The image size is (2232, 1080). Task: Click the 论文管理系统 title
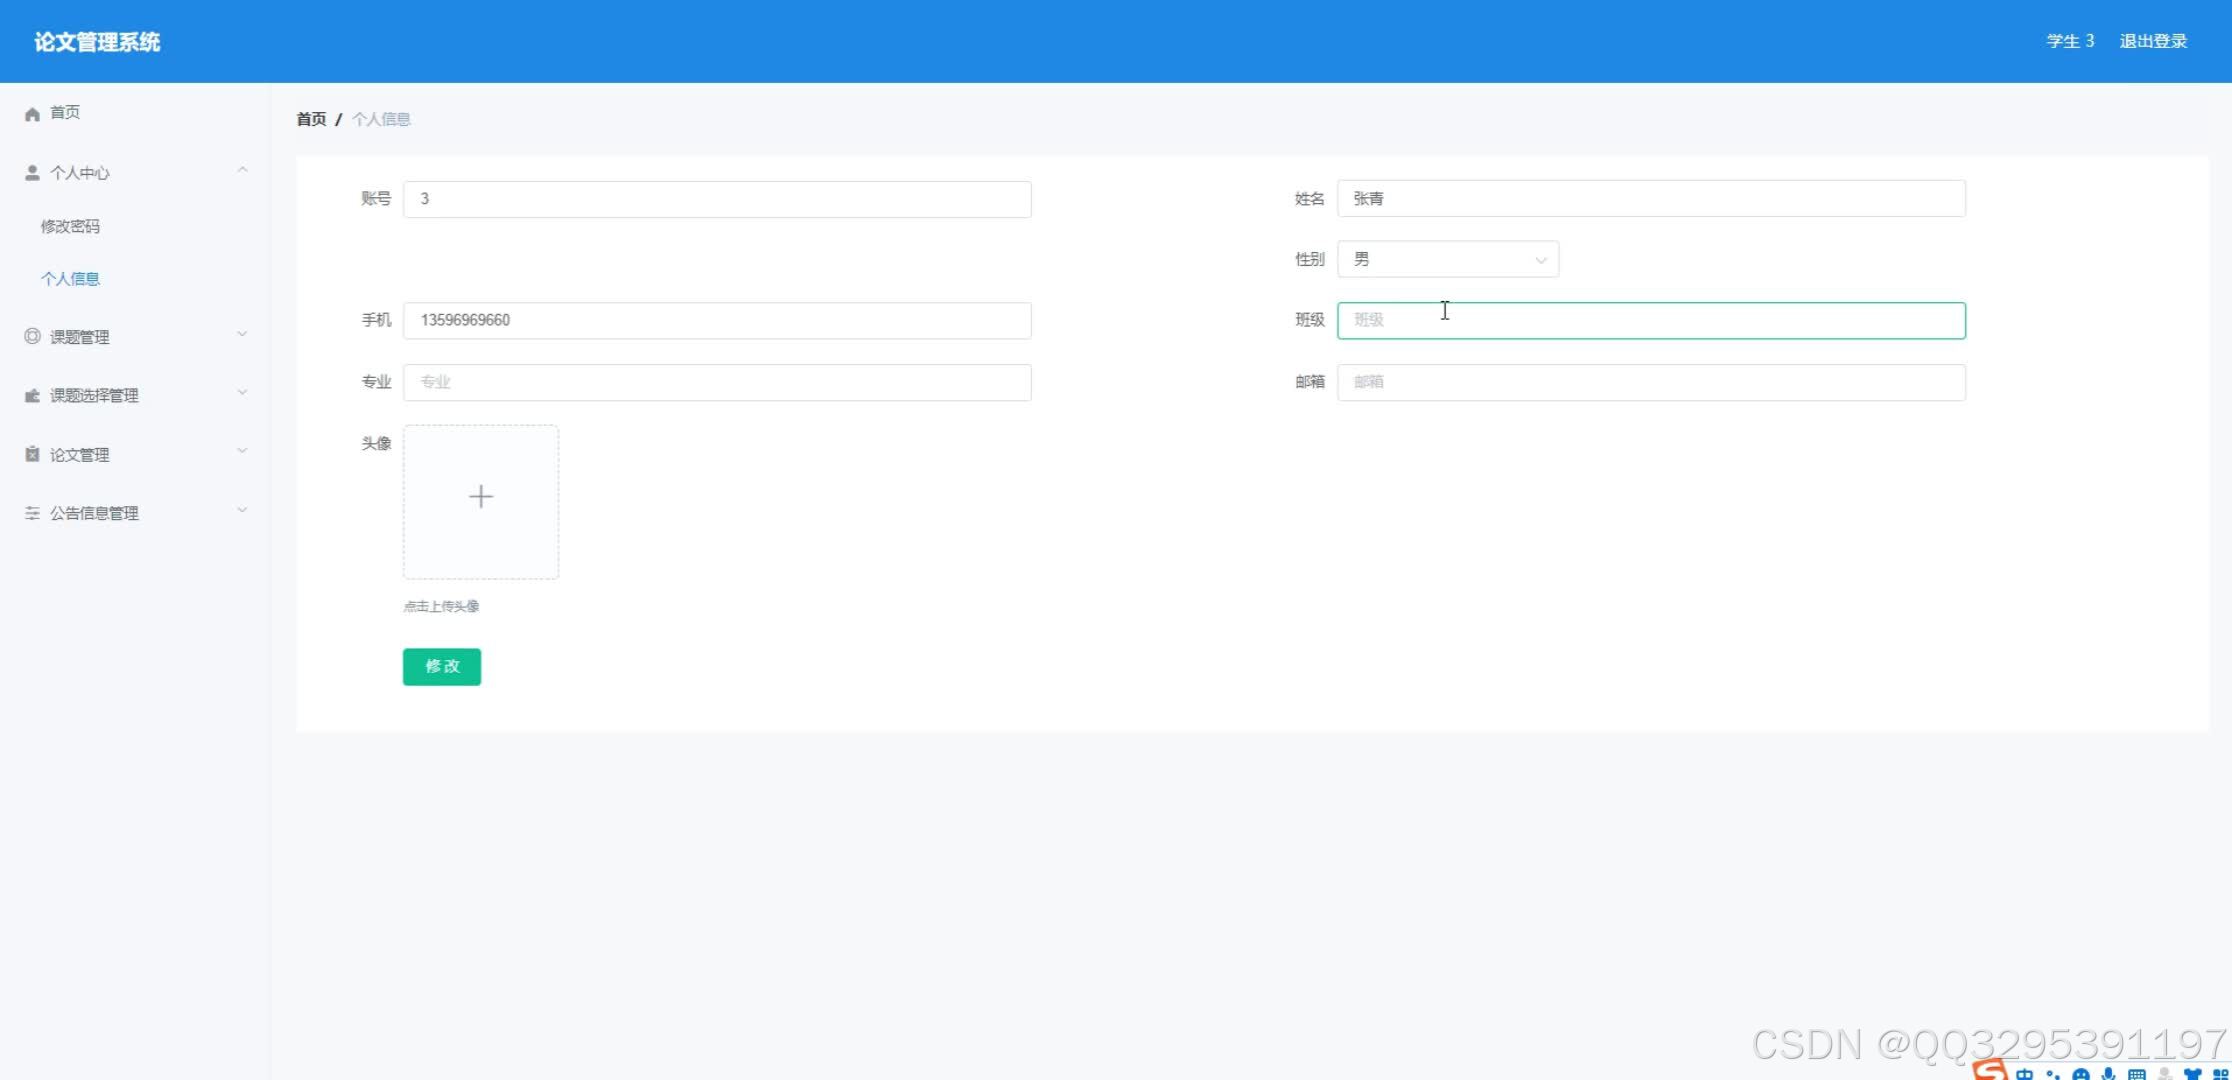pos(97,42)
